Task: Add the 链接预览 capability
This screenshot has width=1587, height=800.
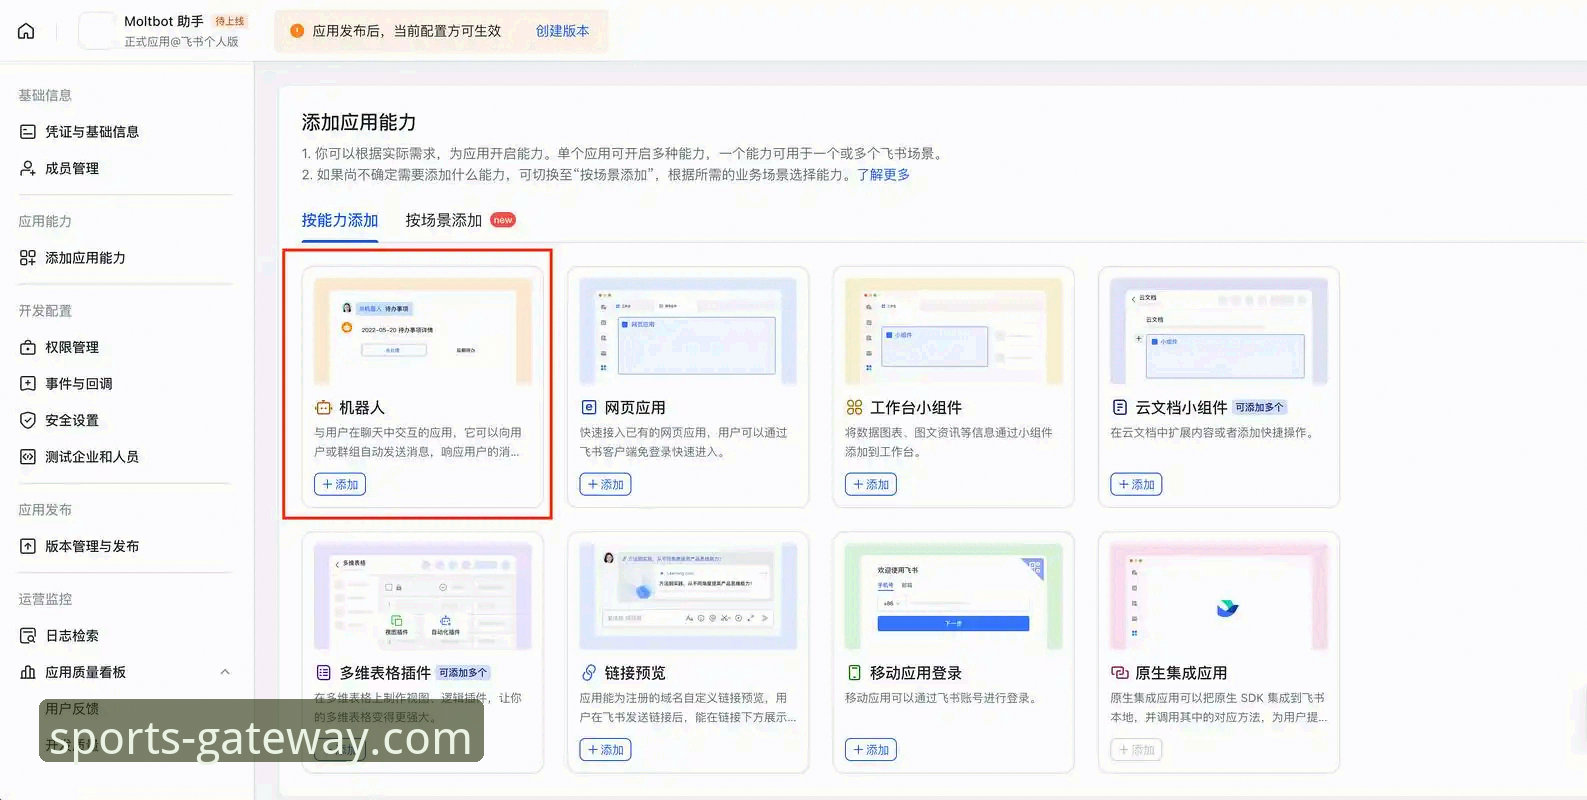Action: pos(605,750)
